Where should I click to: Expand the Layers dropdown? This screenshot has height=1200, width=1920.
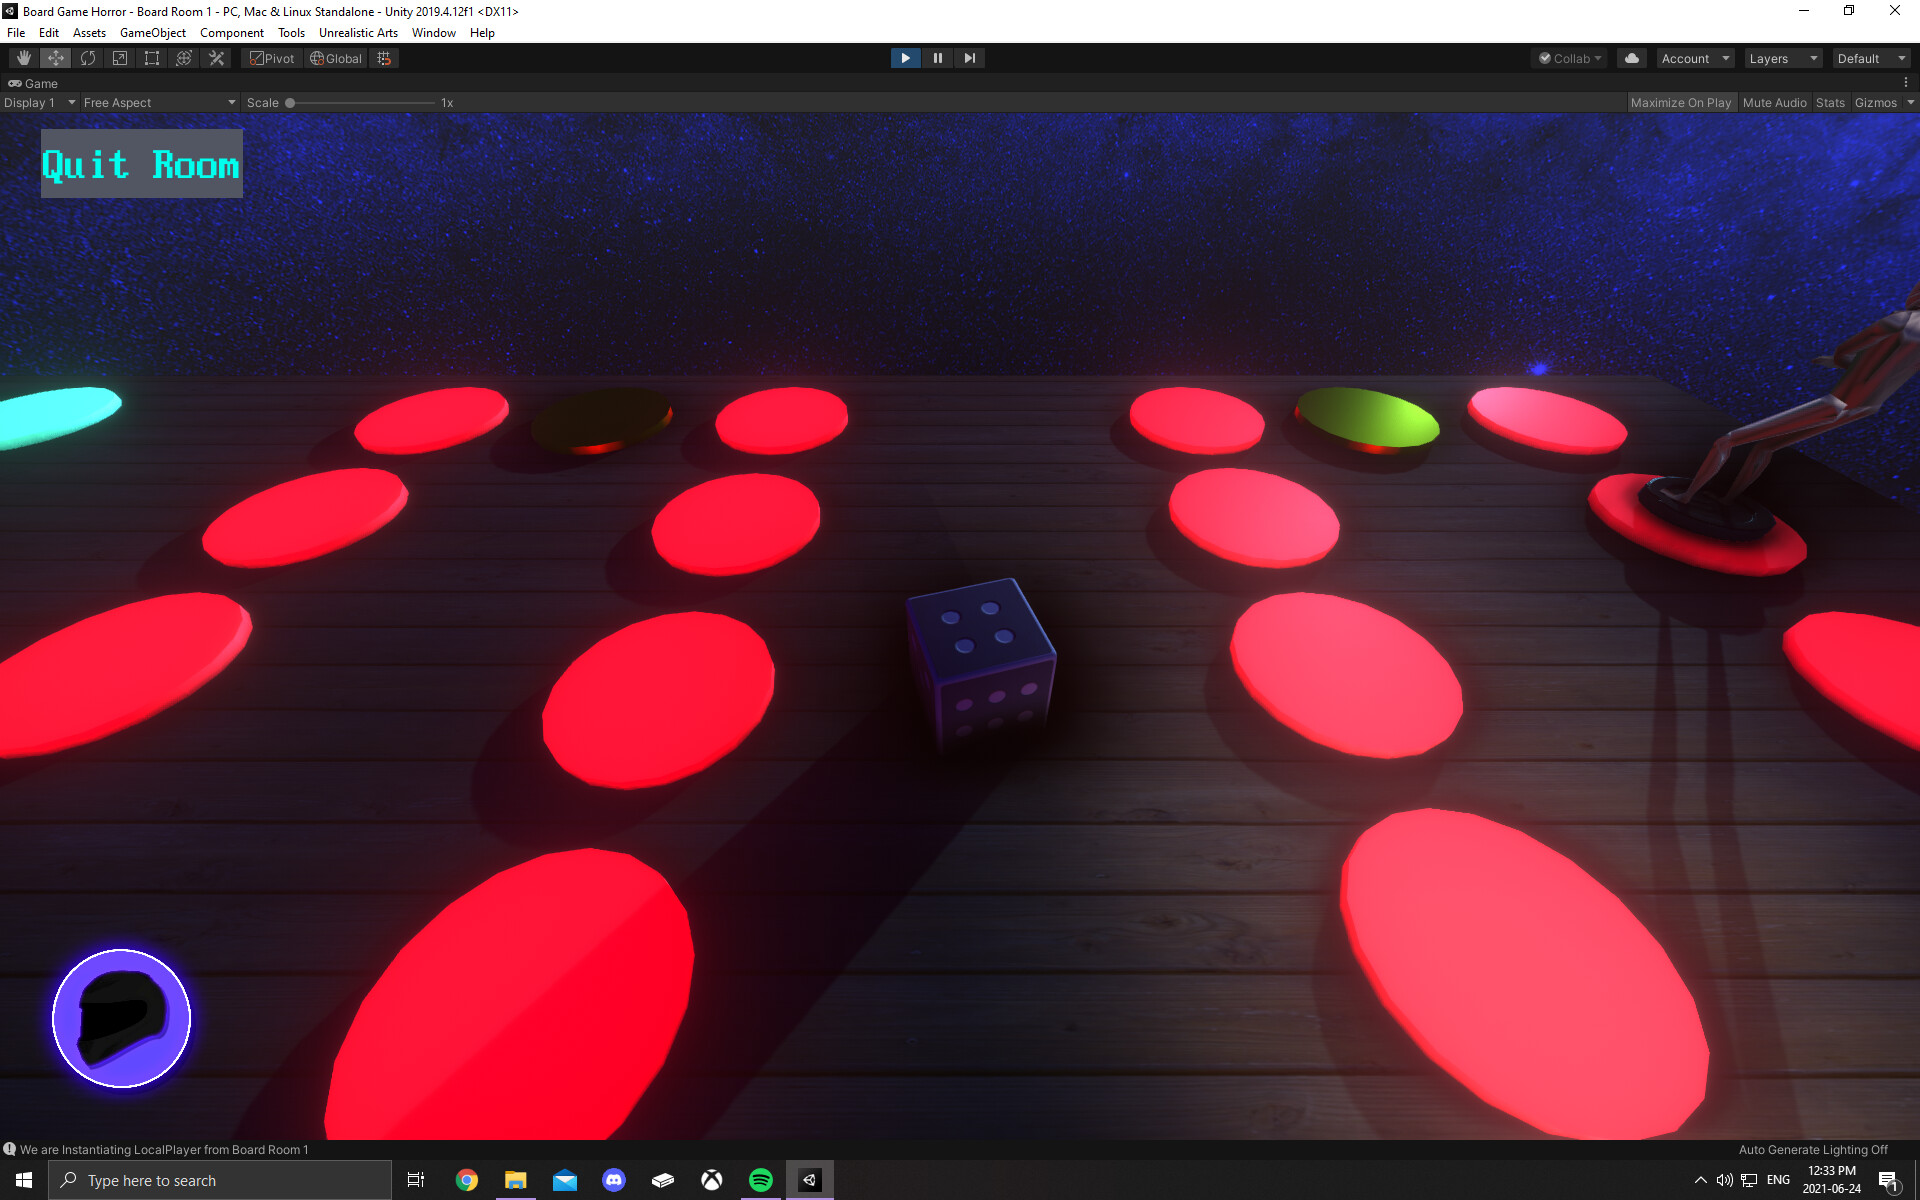[1782, 58]
